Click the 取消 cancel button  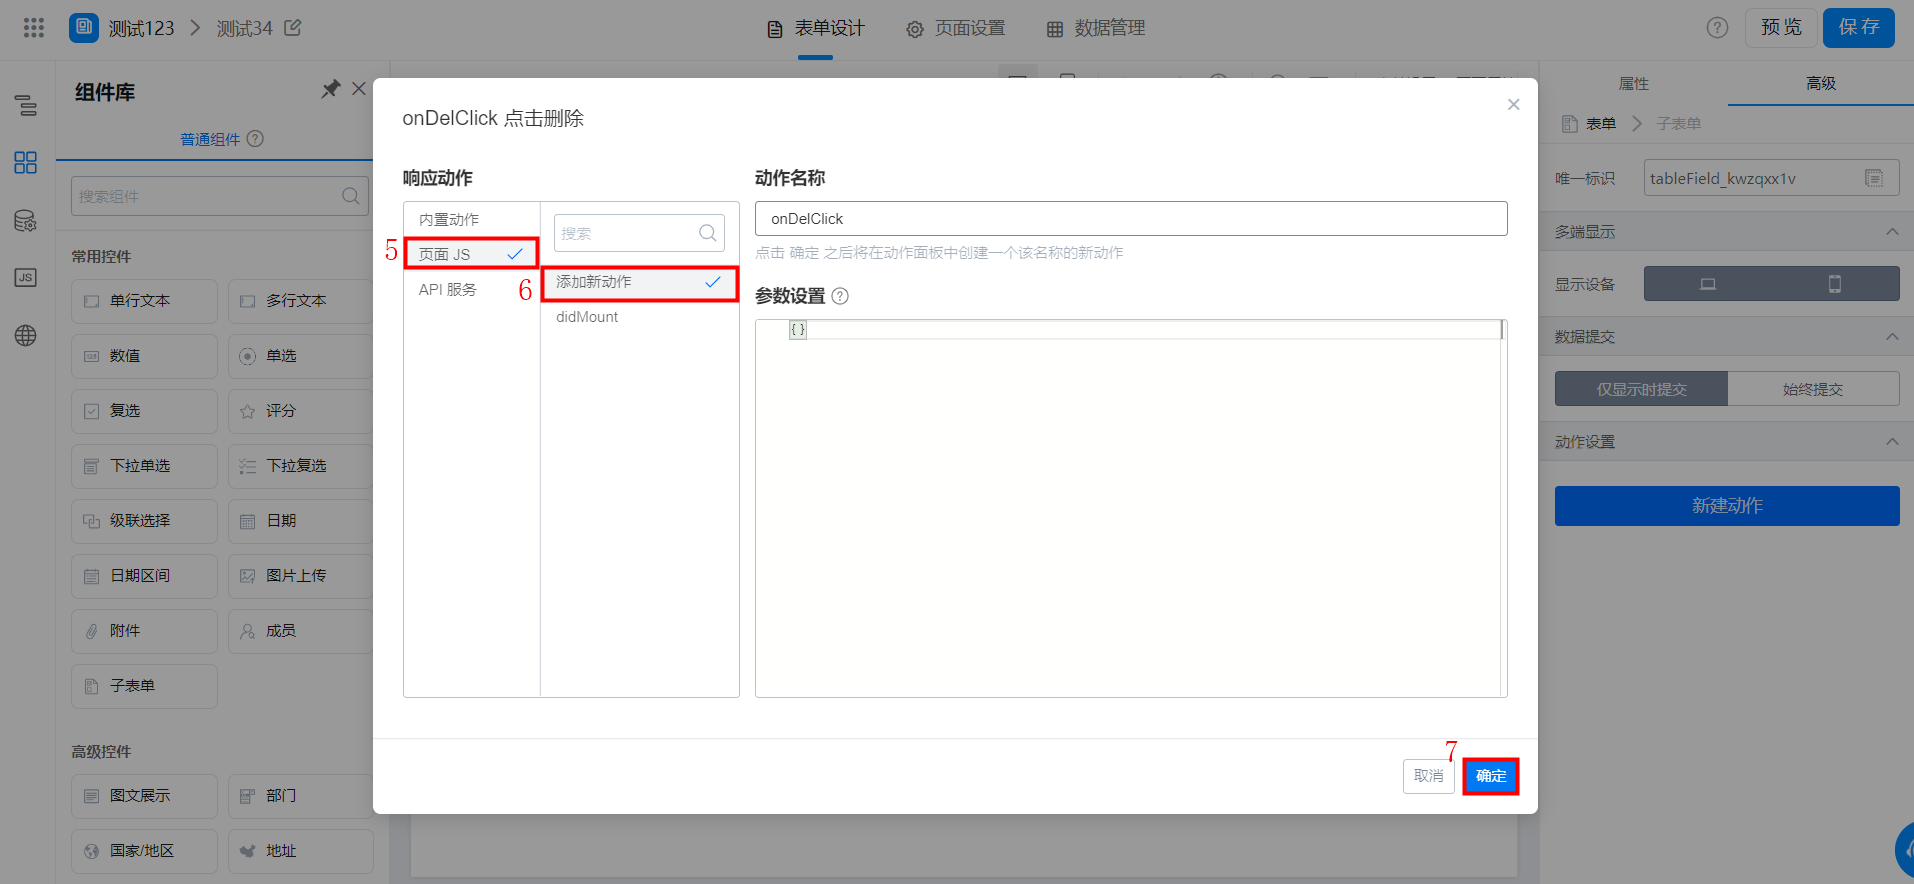coord(1429,776)
